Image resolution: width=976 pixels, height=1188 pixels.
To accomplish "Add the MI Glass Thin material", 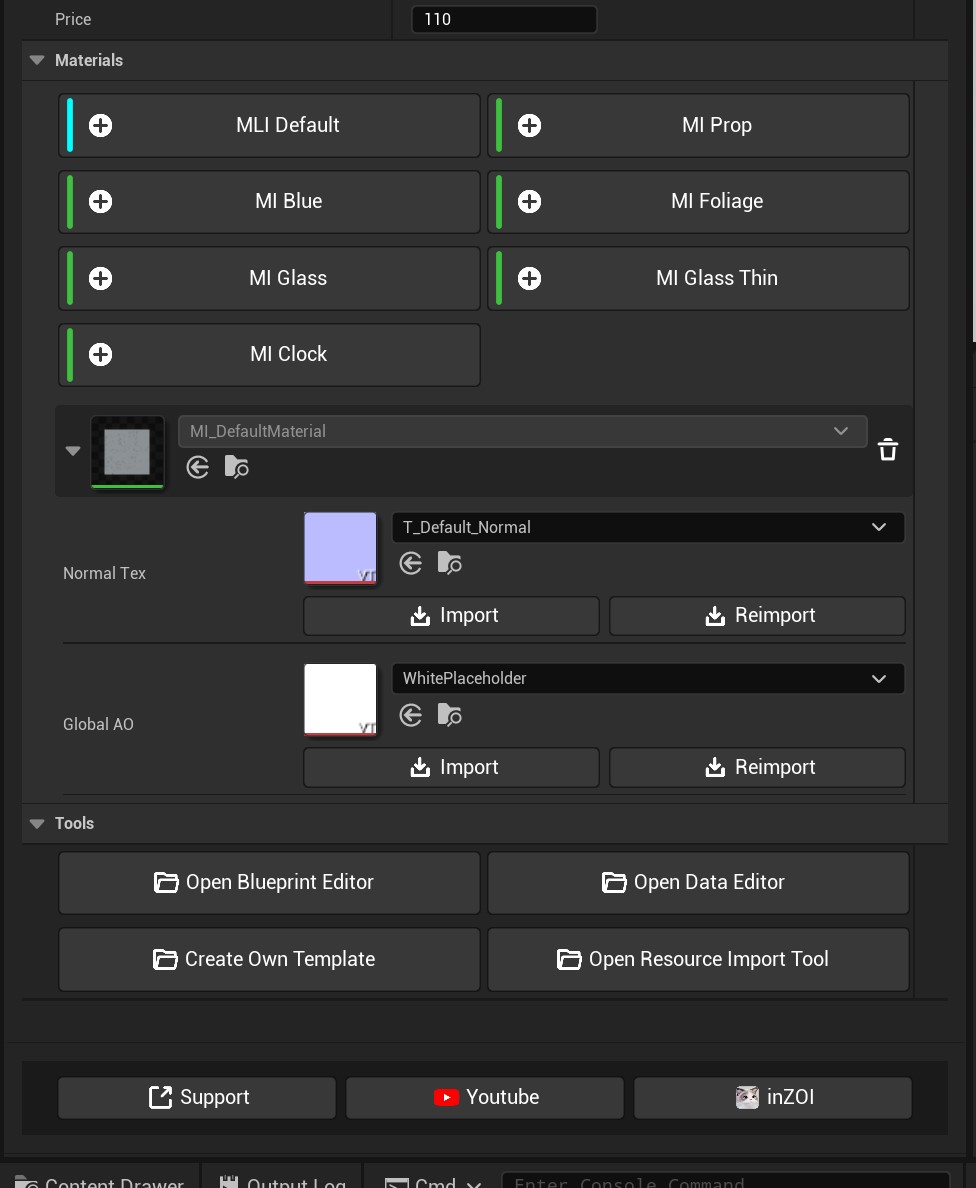I will tap(698, 278).
